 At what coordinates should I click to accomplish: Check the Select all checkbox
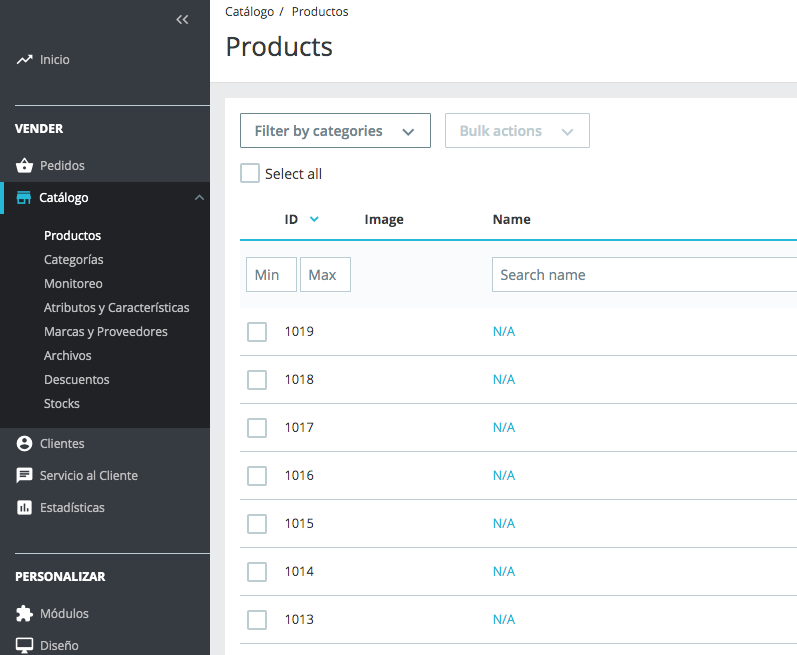250,174
